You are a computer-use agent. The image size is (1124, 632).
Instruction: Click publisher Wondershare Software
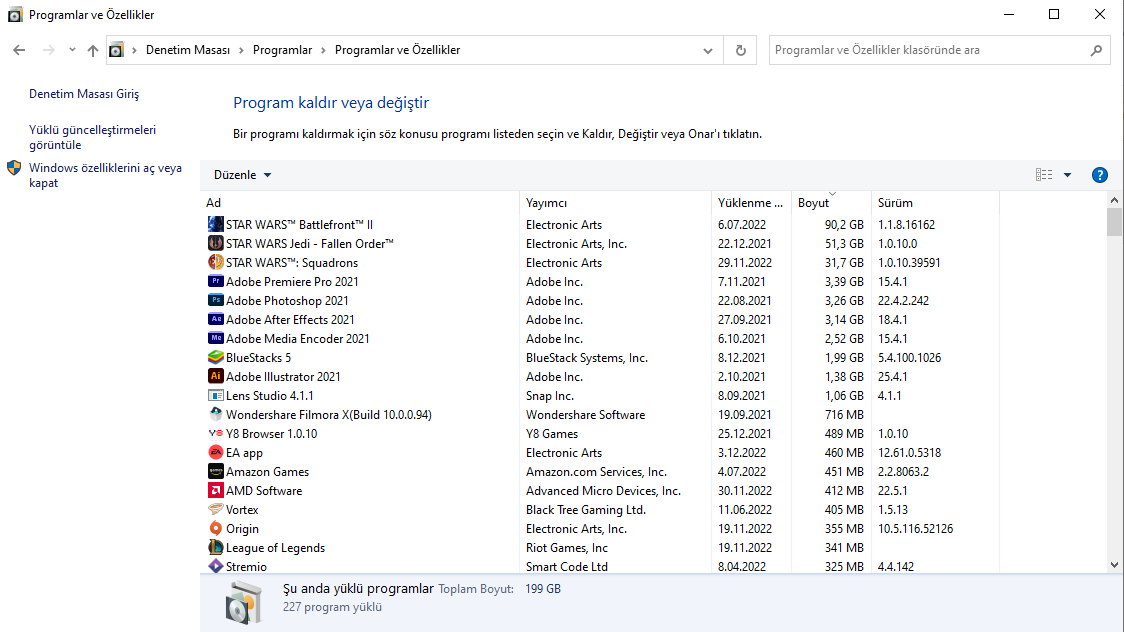pyautogui.click(x=586, y=415)
